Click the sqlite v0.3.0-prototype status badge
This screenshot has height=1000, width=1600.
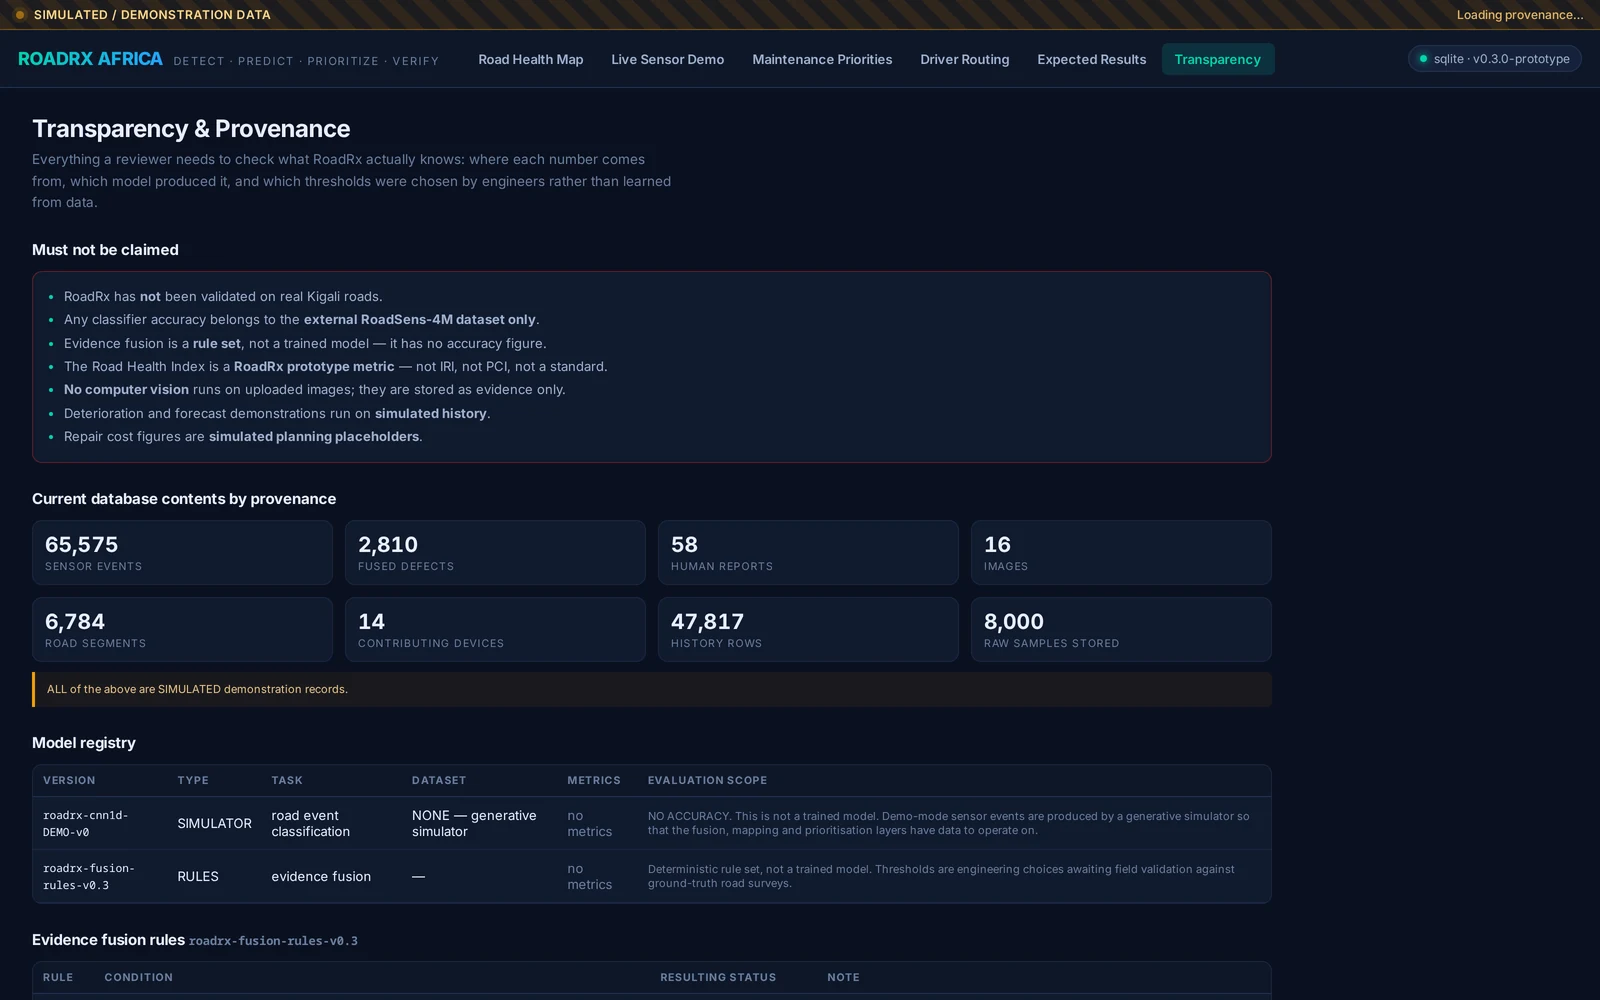[x=1494, y=59]
